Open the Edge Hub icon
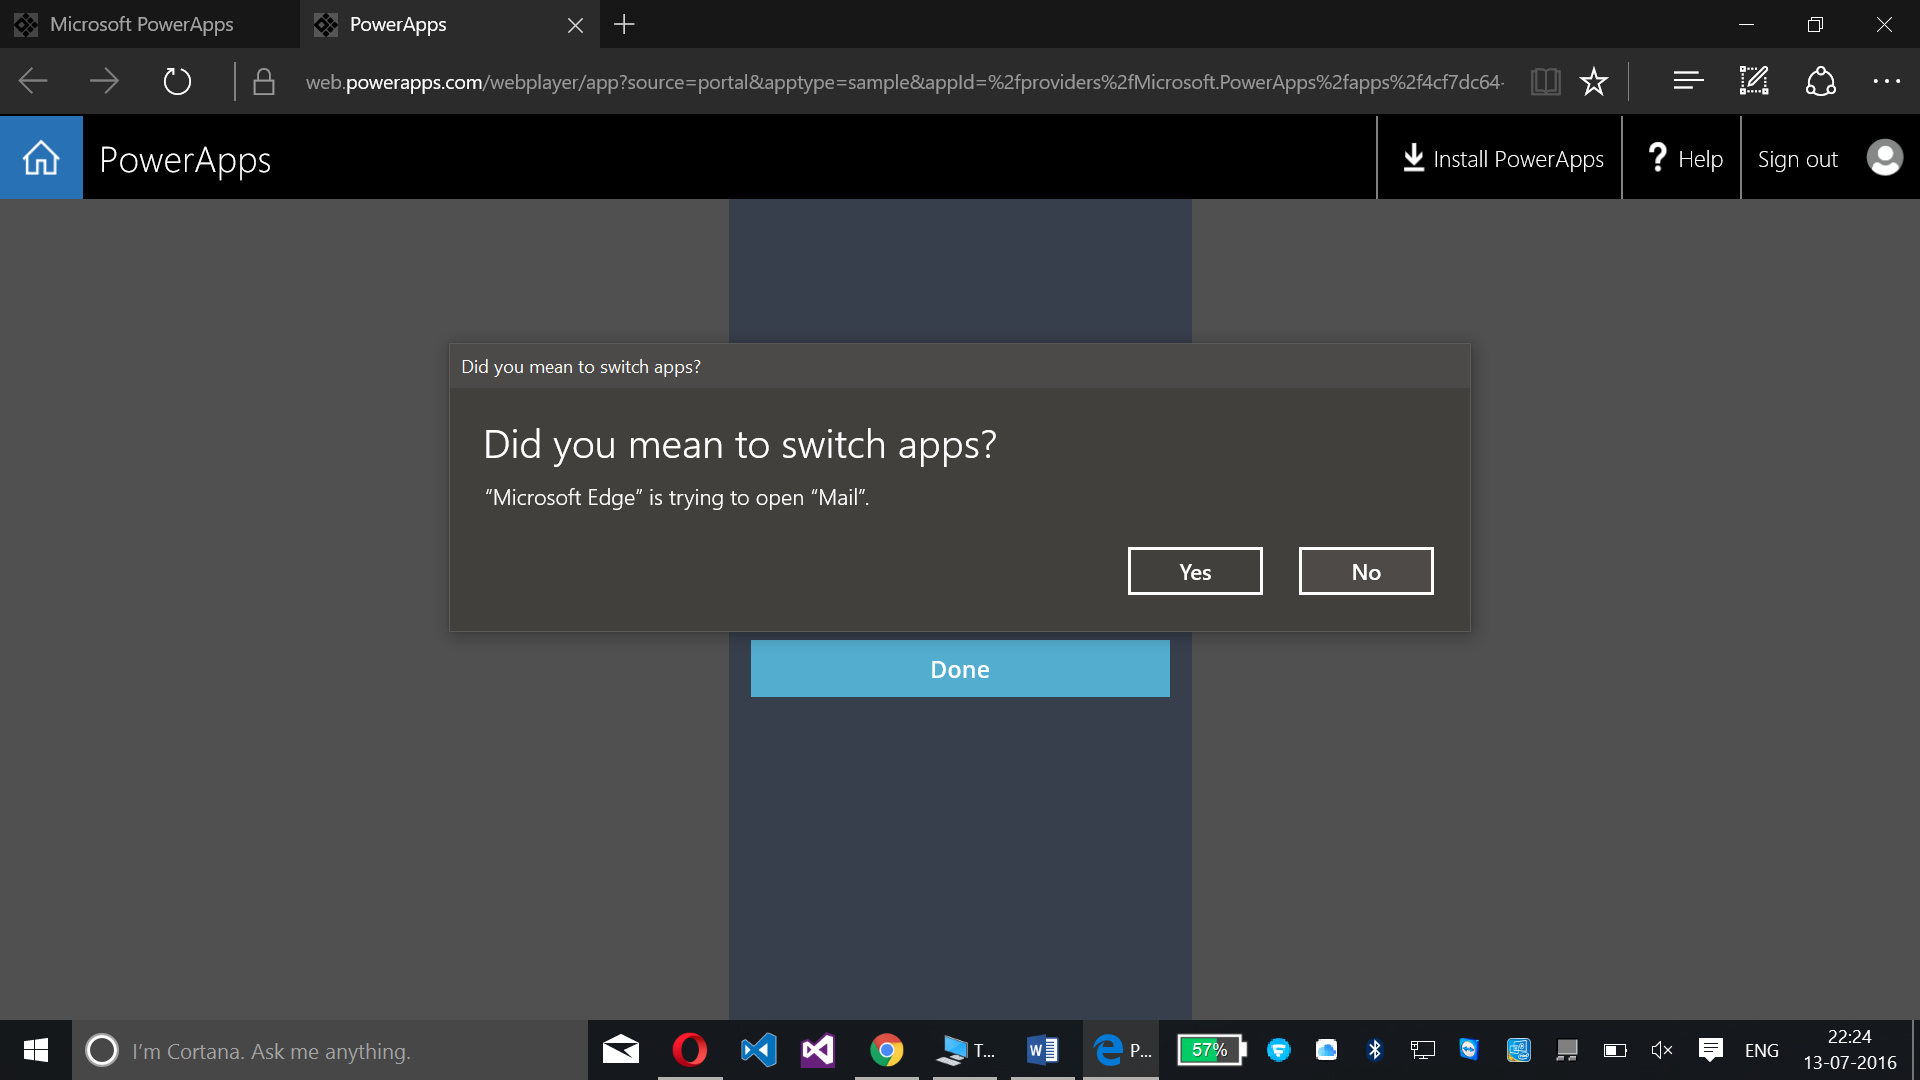The image size is (1920, 1080). click(x=1688, y=81)
